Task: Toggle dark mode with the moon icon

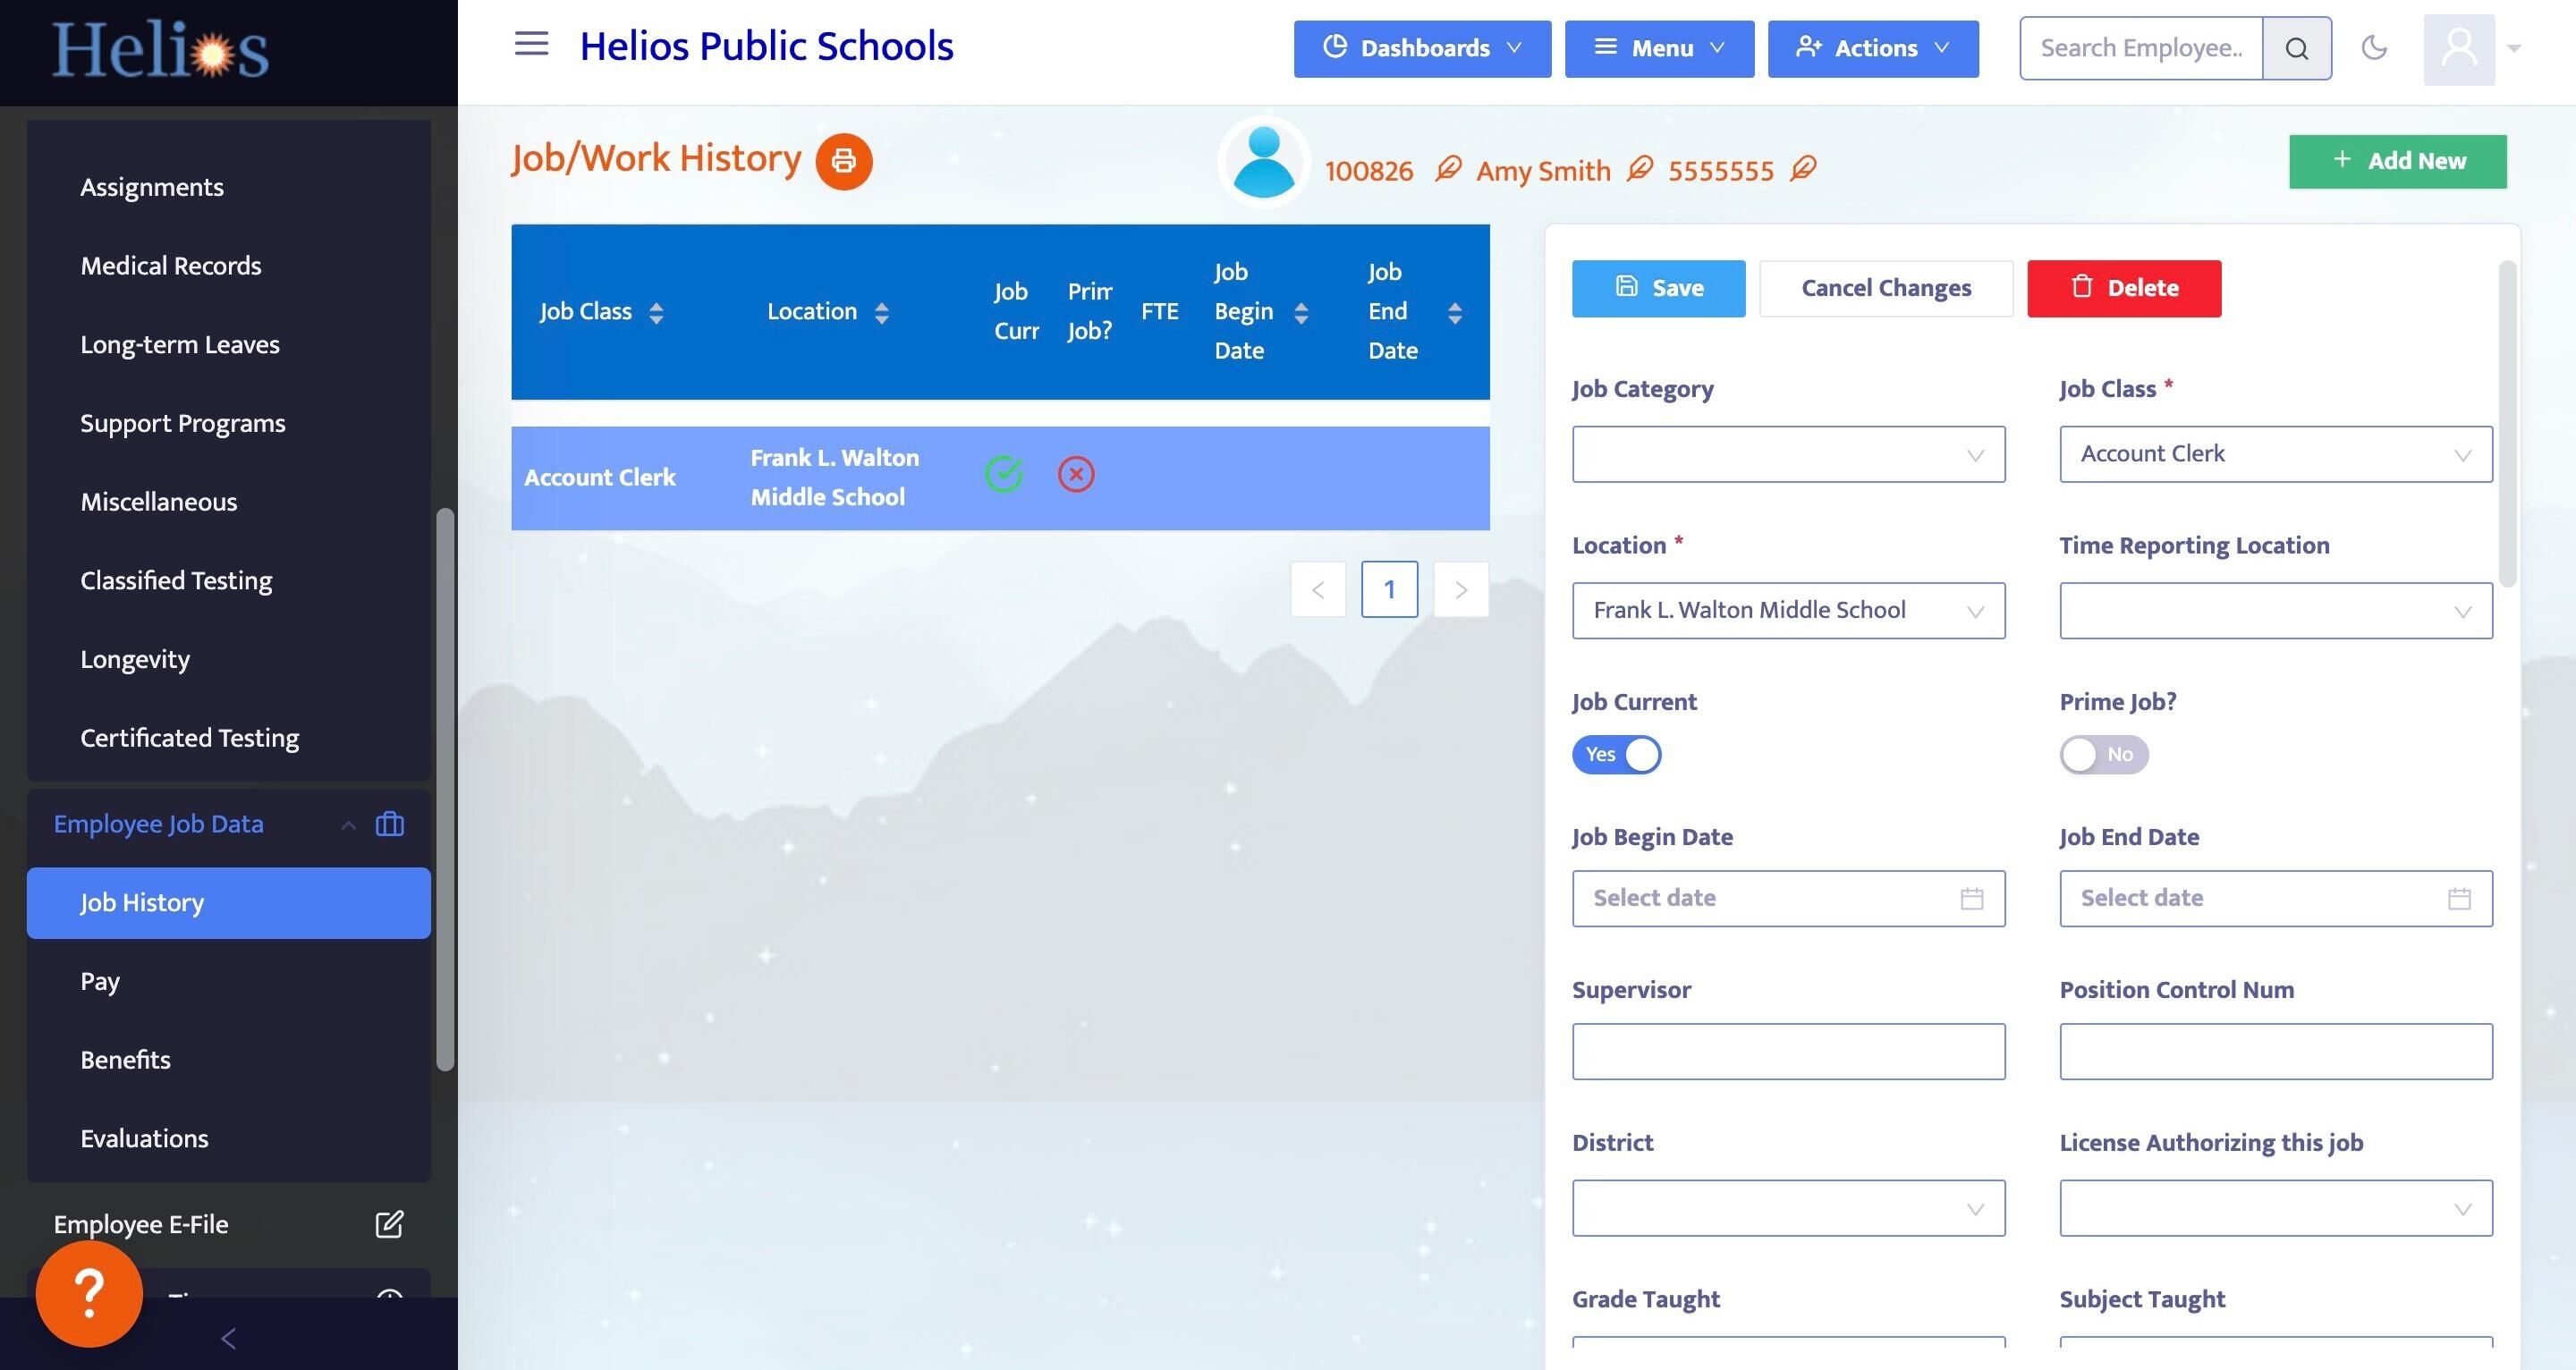Action: [x=2373, y=47]
